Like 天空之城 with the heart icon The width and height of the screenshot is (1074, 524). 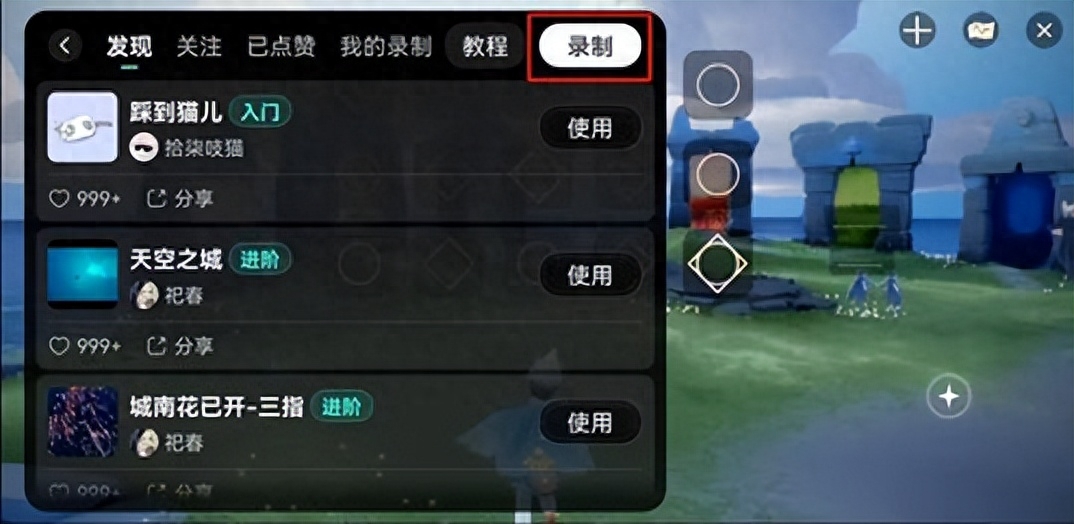click(x=60, y=347)
